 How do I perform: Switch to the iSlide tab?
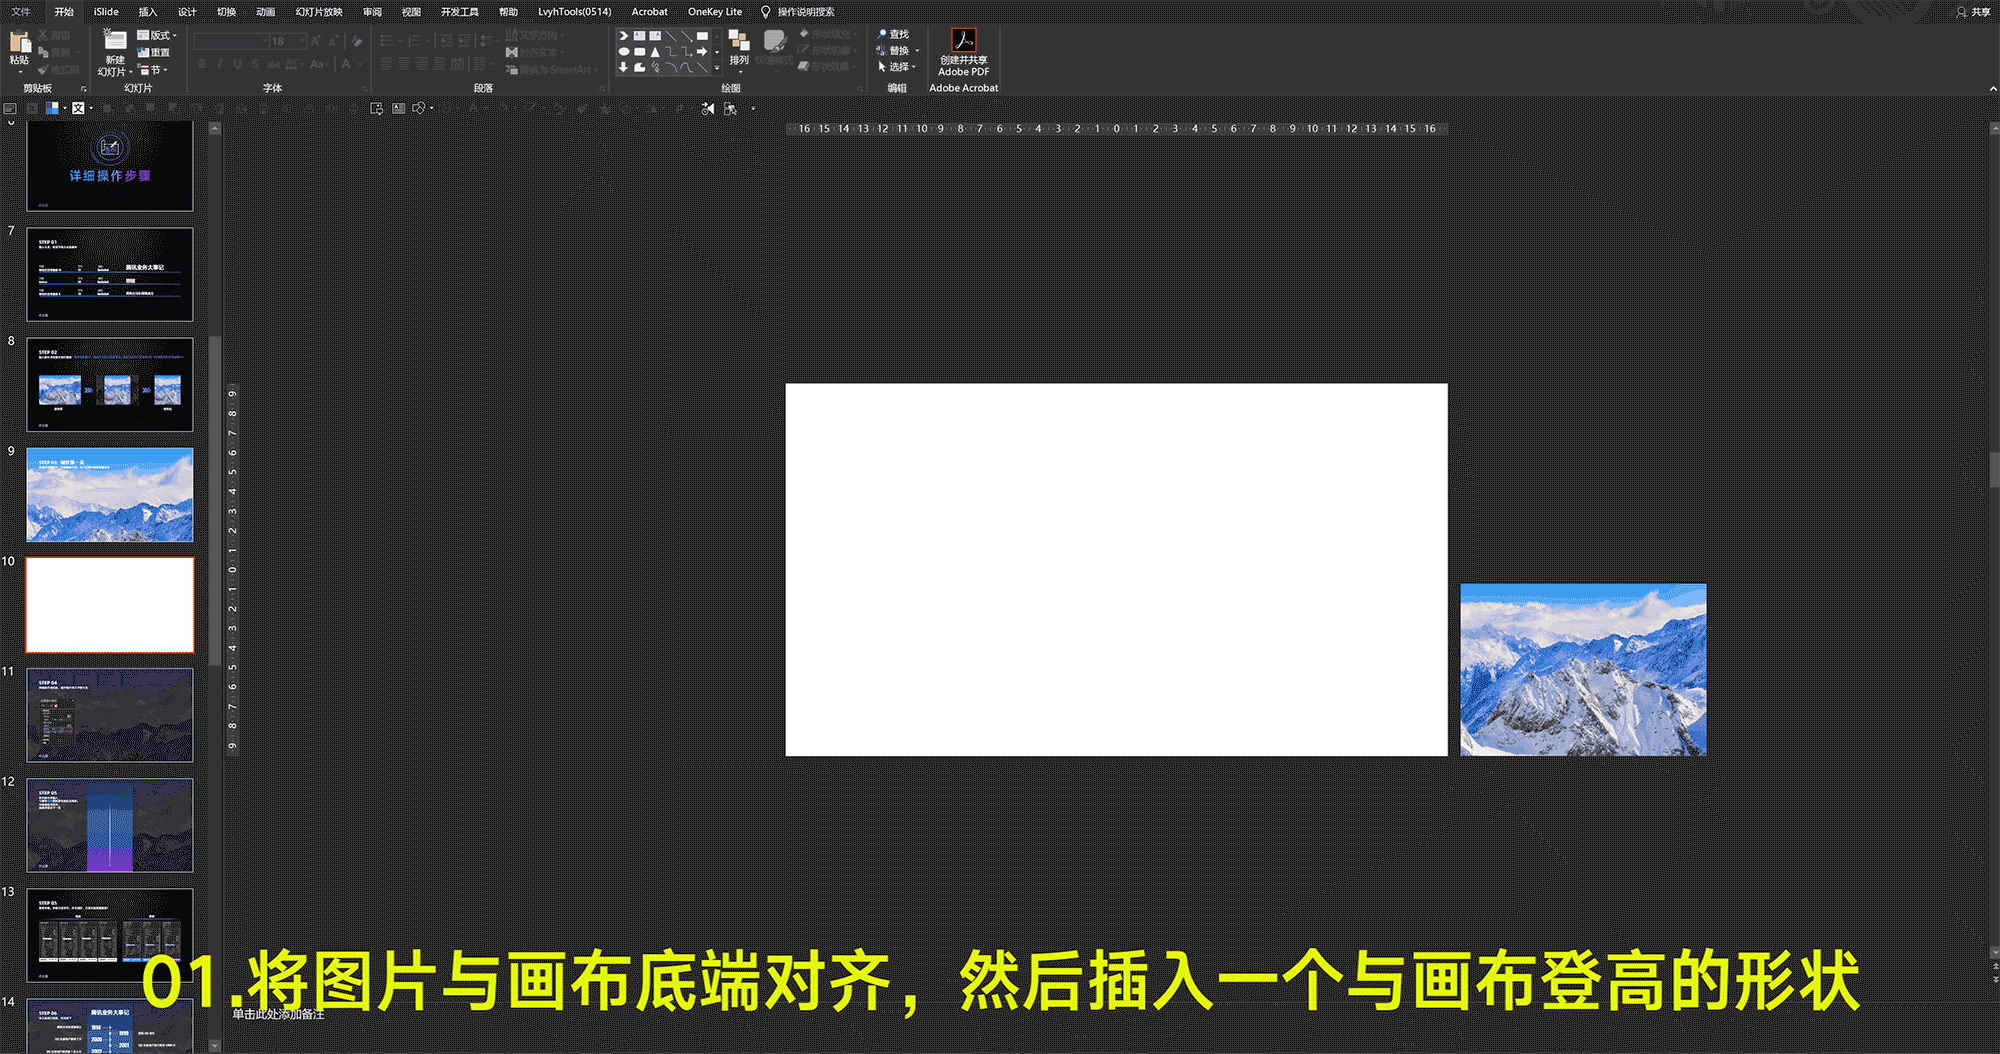106,12
